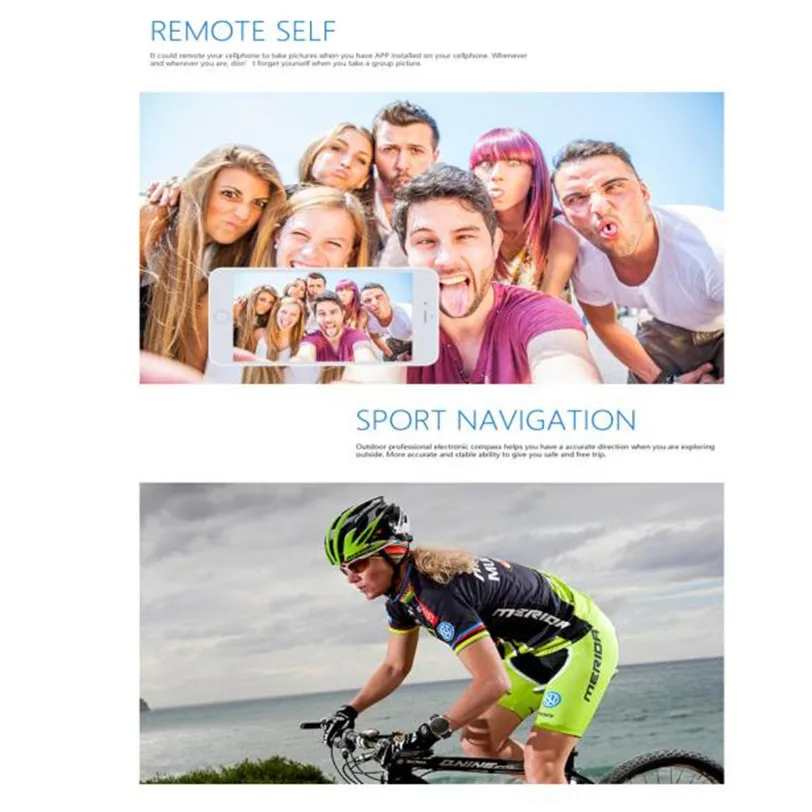Image resolution: width=812 pixels, height=812 pixels.
Task: Click the REMOTE SELF heading
Action: 243,31
